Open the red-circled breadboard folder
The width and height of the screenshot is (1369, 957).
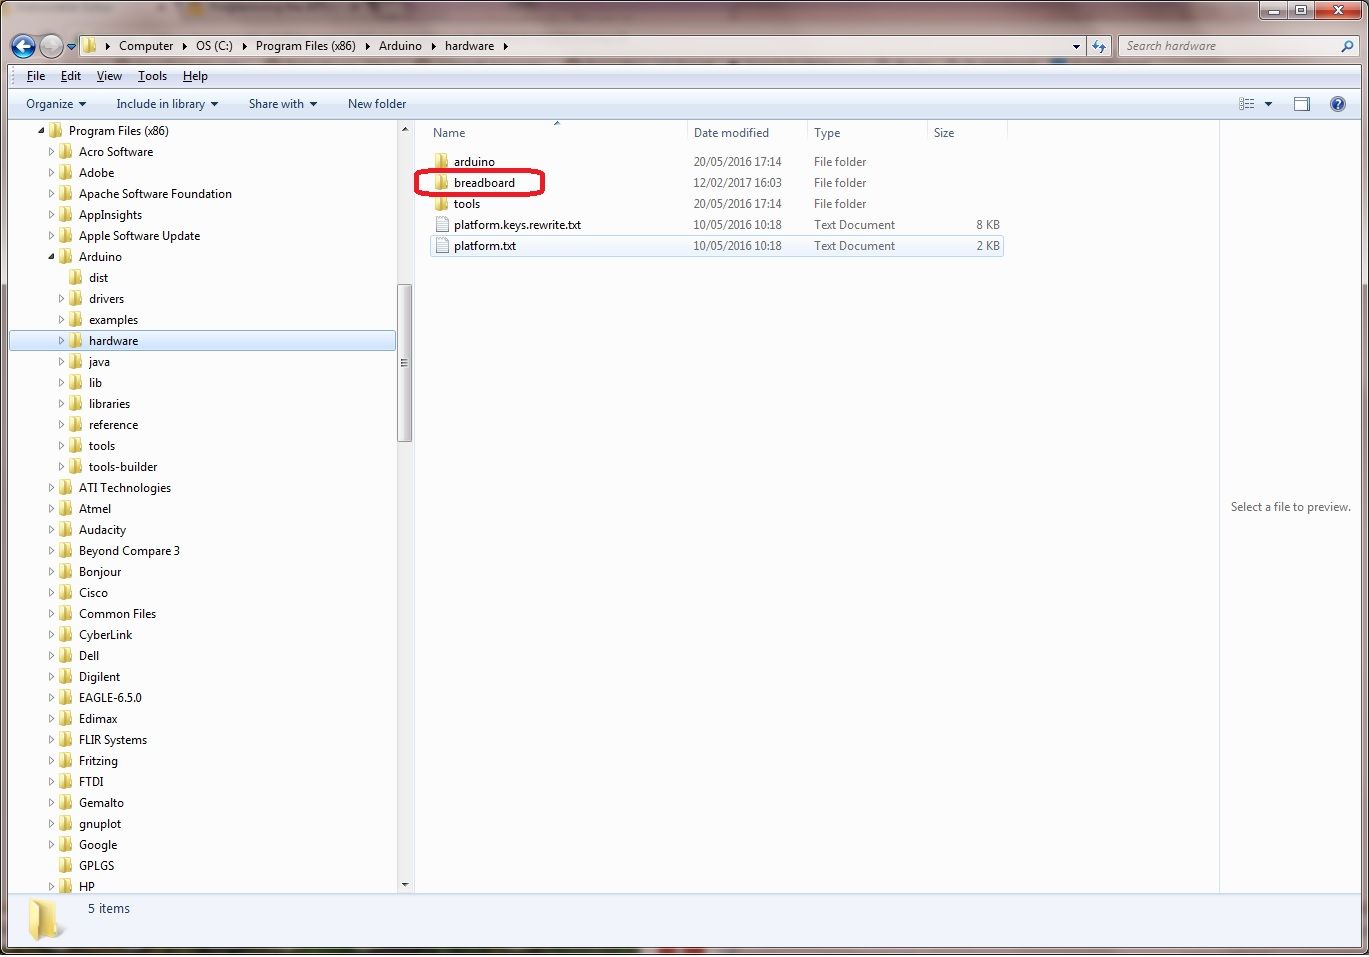[483, 182]
